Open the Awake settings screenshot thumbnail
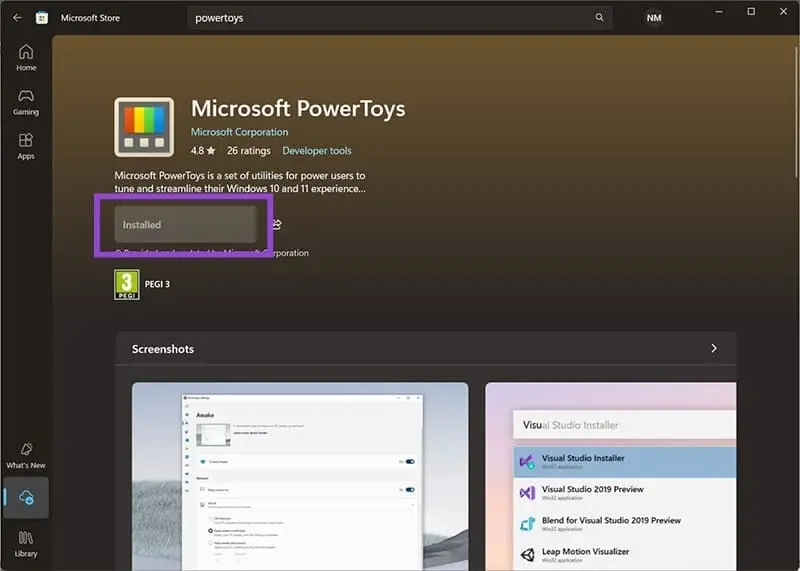This screenshot has height=571, width=800. 300,476
